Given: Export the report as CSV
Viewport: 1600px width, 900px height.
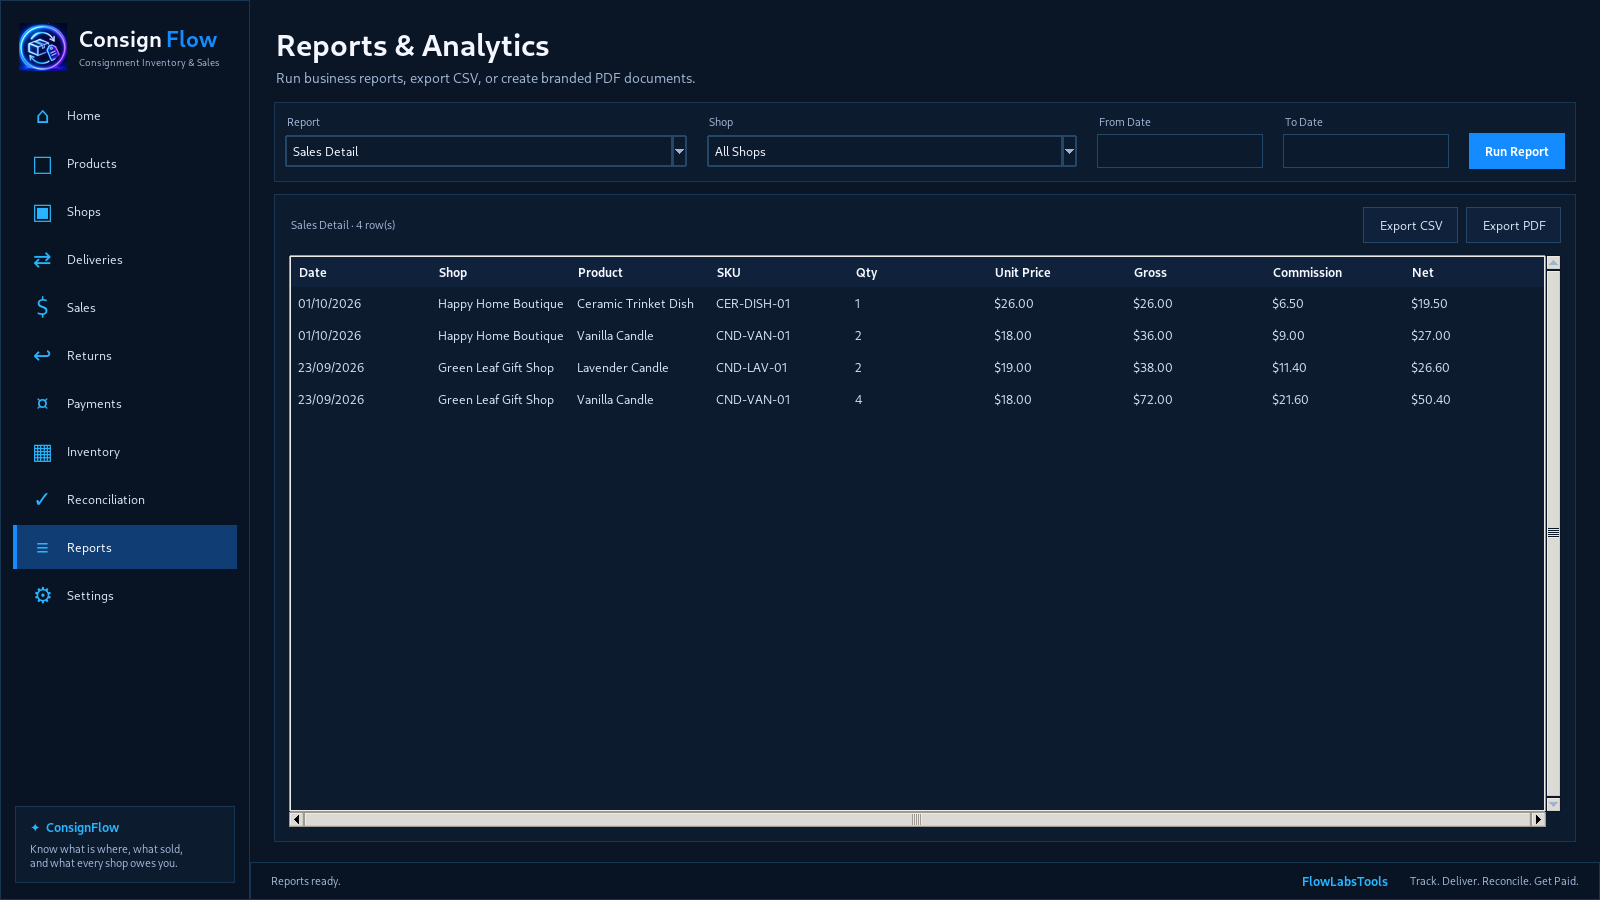Looking at the screenshot, I should point(1410,225).
